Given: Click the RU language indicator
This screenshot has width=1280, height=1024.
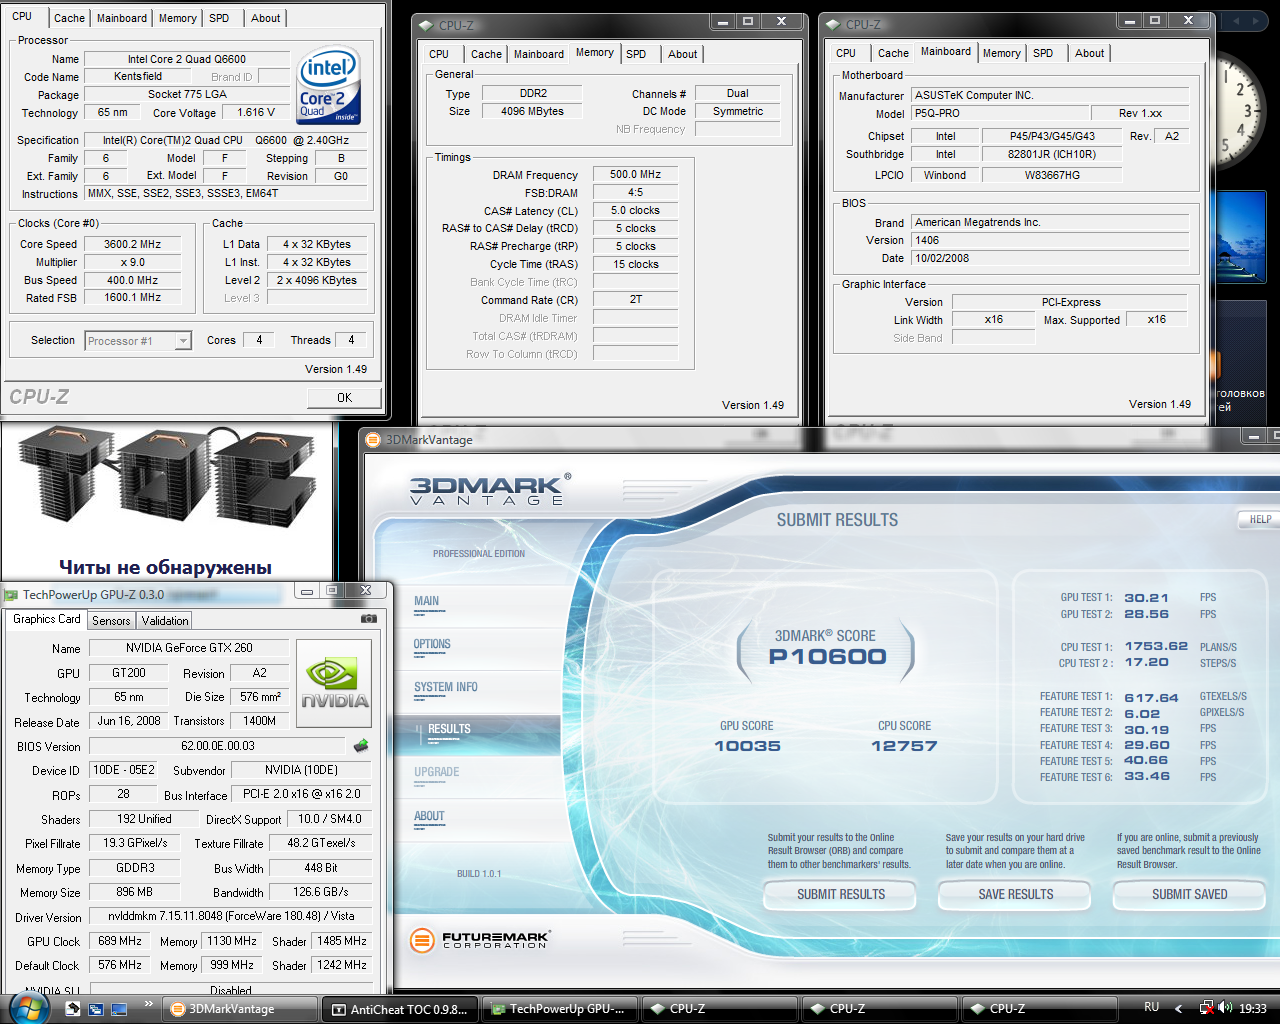Looking at the screenshot, I should 1151,1007.
